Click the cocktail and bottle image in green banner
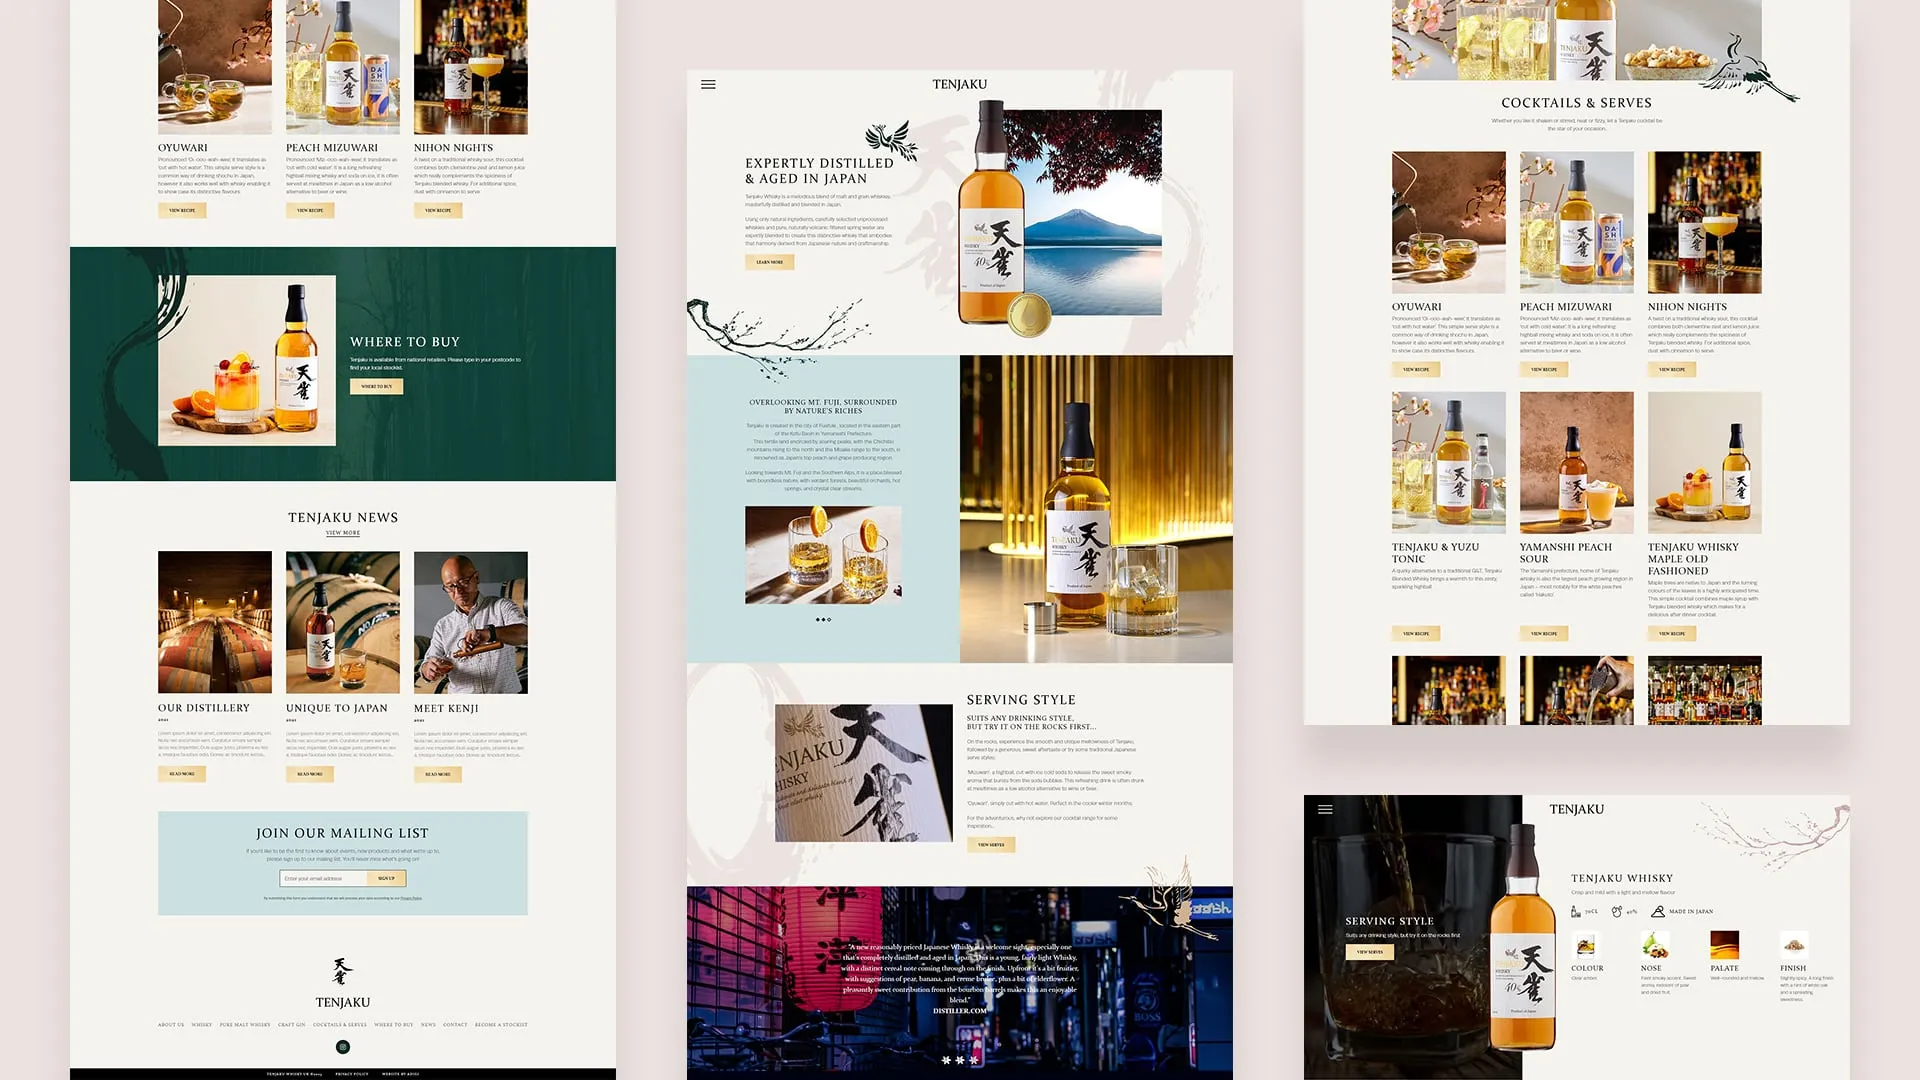The height and width of the screenshot is (1080, 1920). click(247, 361)
